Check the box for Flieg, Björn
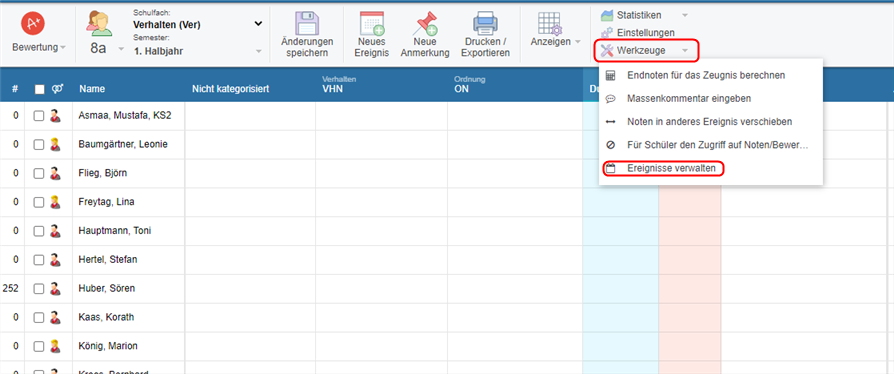The height and width of the screenshot is (374, 894). tap(39, 173)
